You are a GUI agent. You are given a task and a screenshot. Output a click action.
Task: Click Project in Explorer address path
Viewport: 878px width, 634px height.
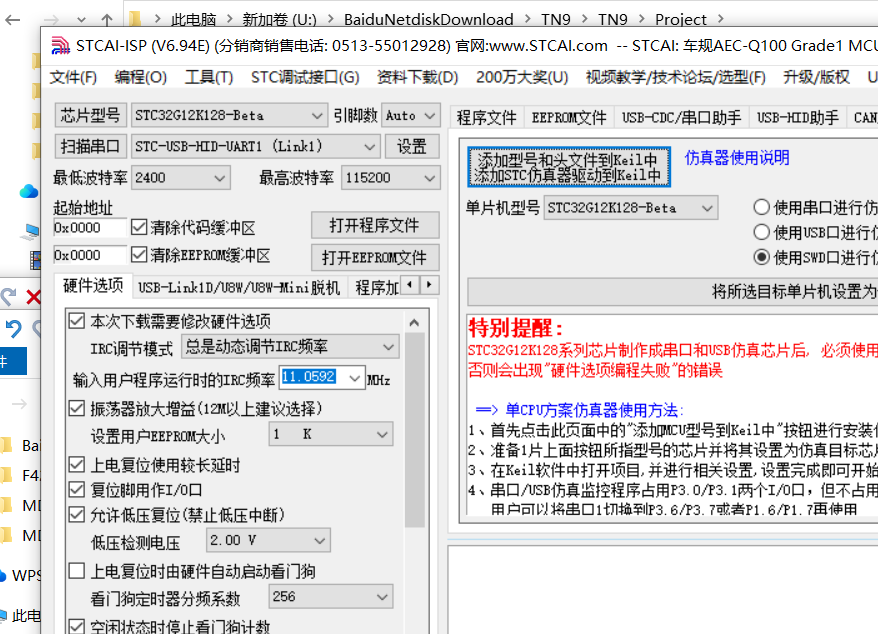[680, 20]
